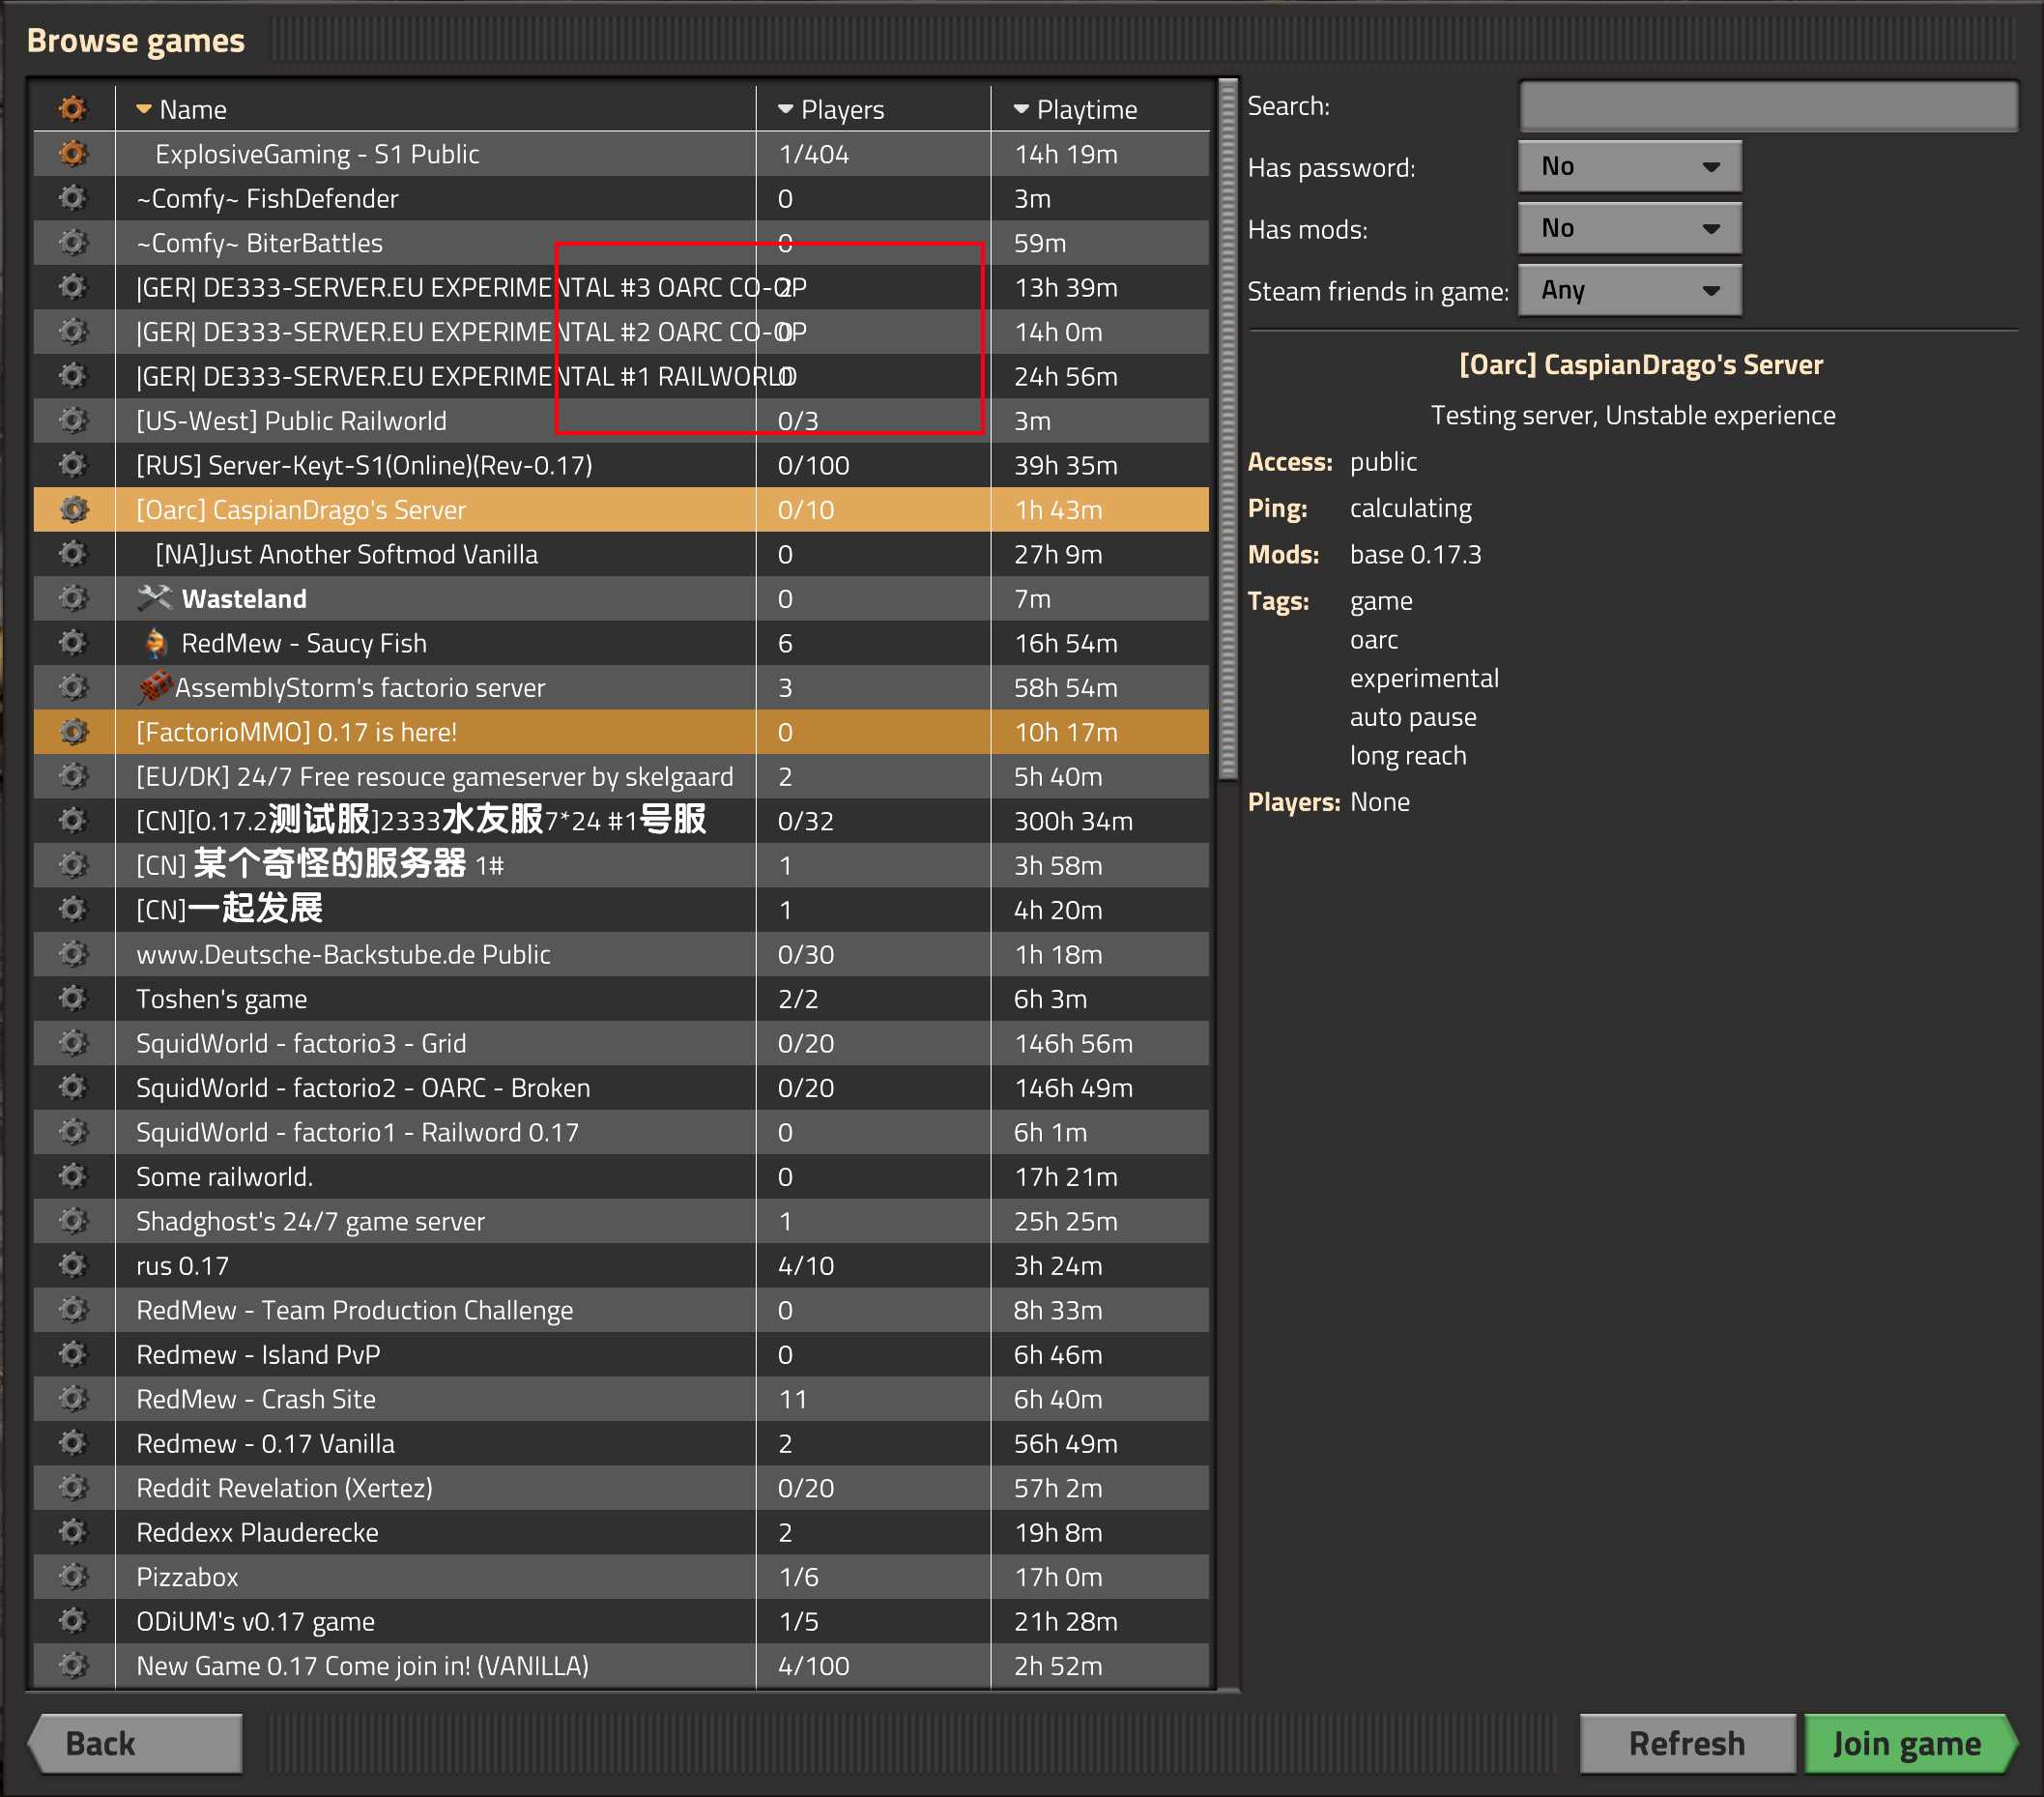
Task: Open the Has mods dropdown
Action: (1629, 229)
